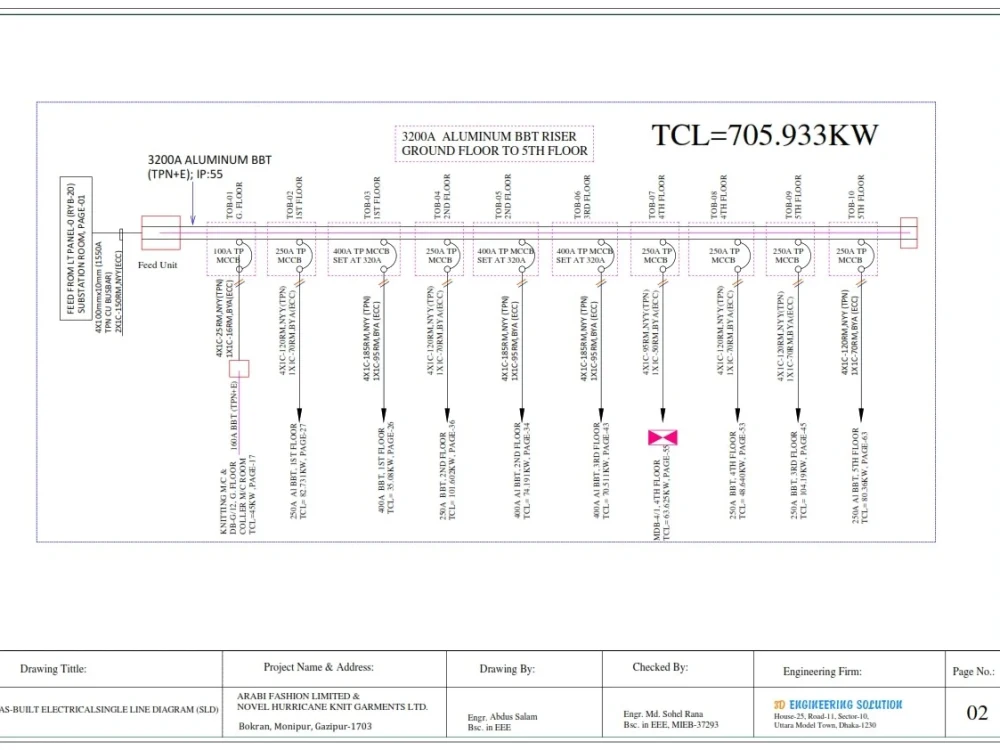The image size is (1000, 750).
Task: Click the Feed From LT Panel-0 boxed label
Action: tap(76, 248)
